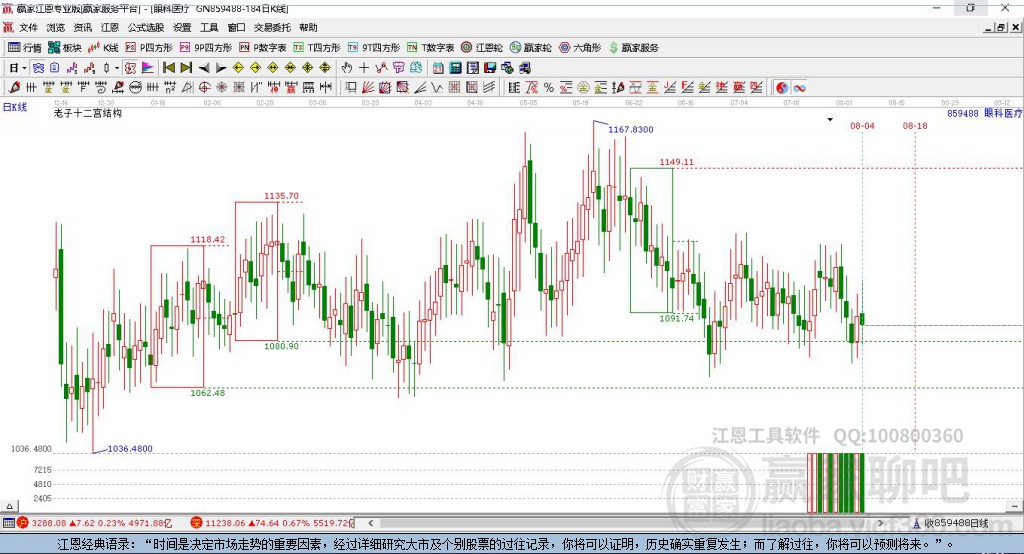The width and height of the screenshot is (1024, 554).
Task: Expand the 日 period dropdown
Action: click(24, 68)
